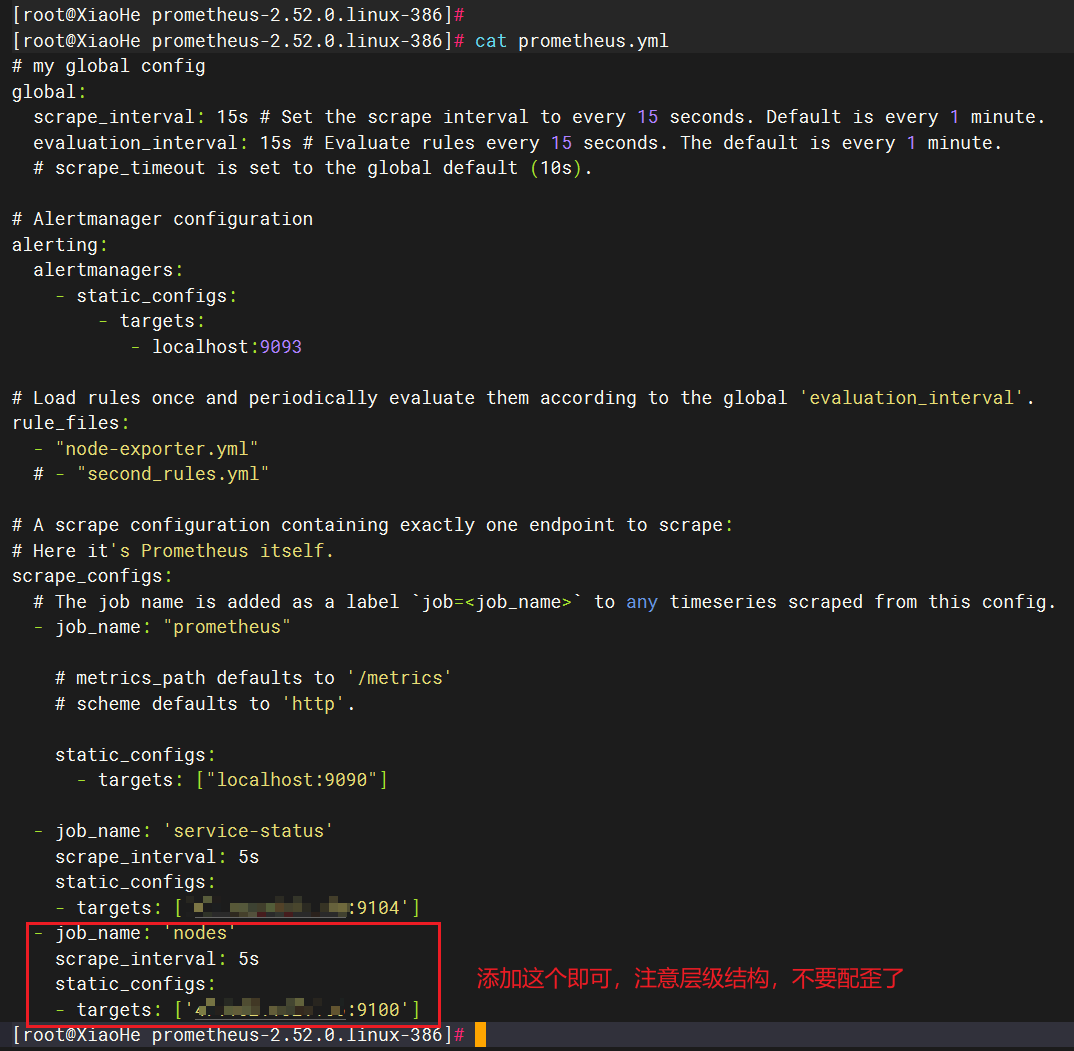
Task: Click "# Here it's Prometheus itself." comment
Action: tap(173, 551)
